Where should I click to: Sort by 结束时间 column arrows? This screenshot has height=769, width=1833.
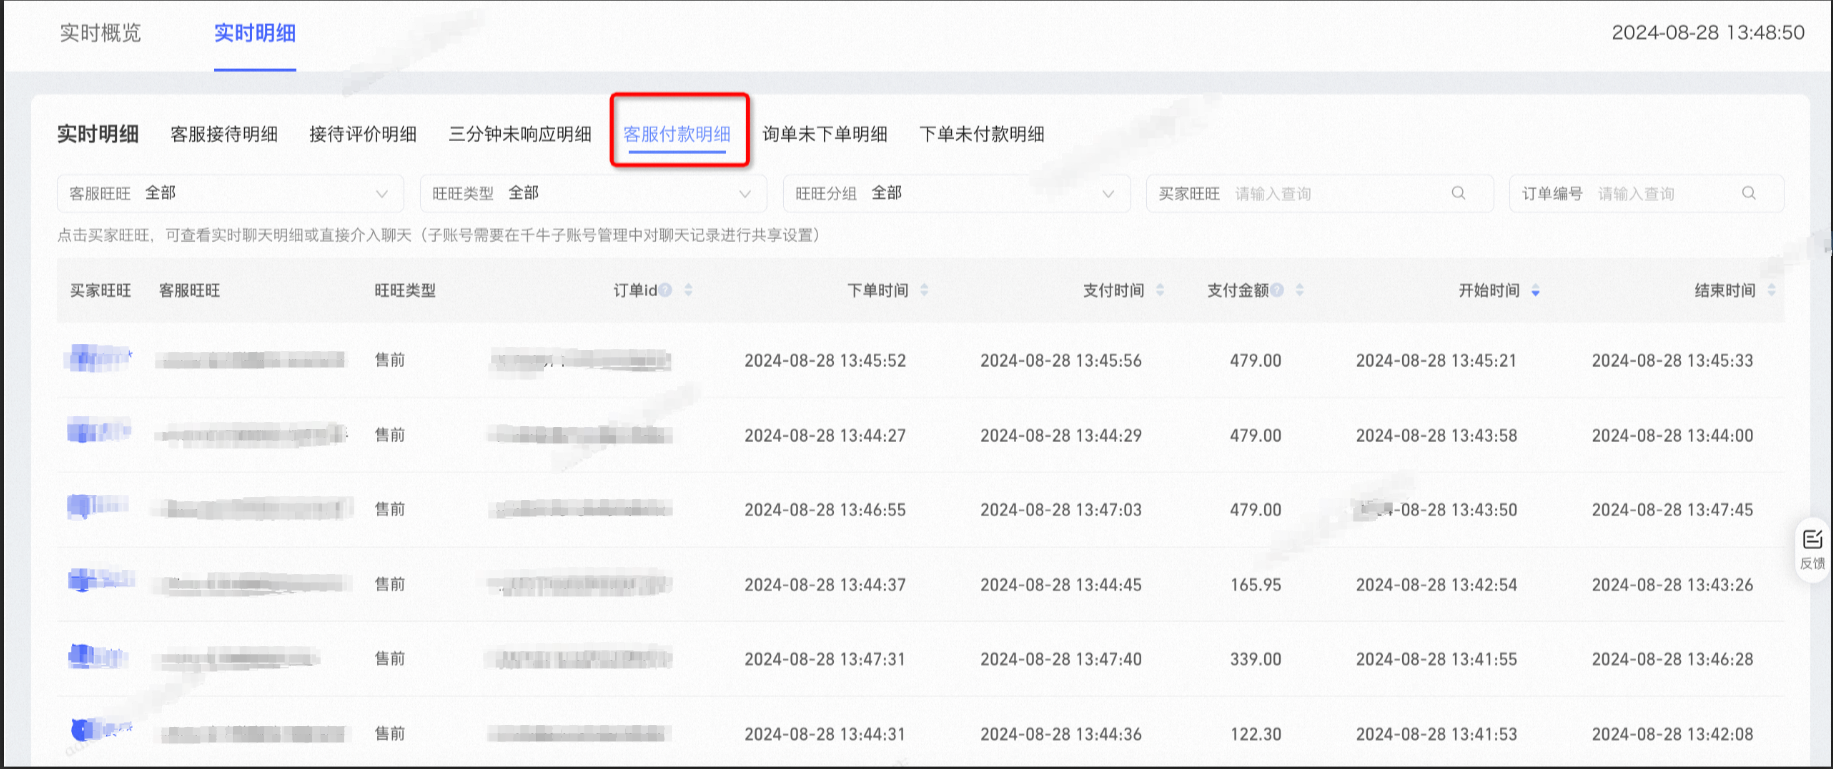coord(1771,290)
